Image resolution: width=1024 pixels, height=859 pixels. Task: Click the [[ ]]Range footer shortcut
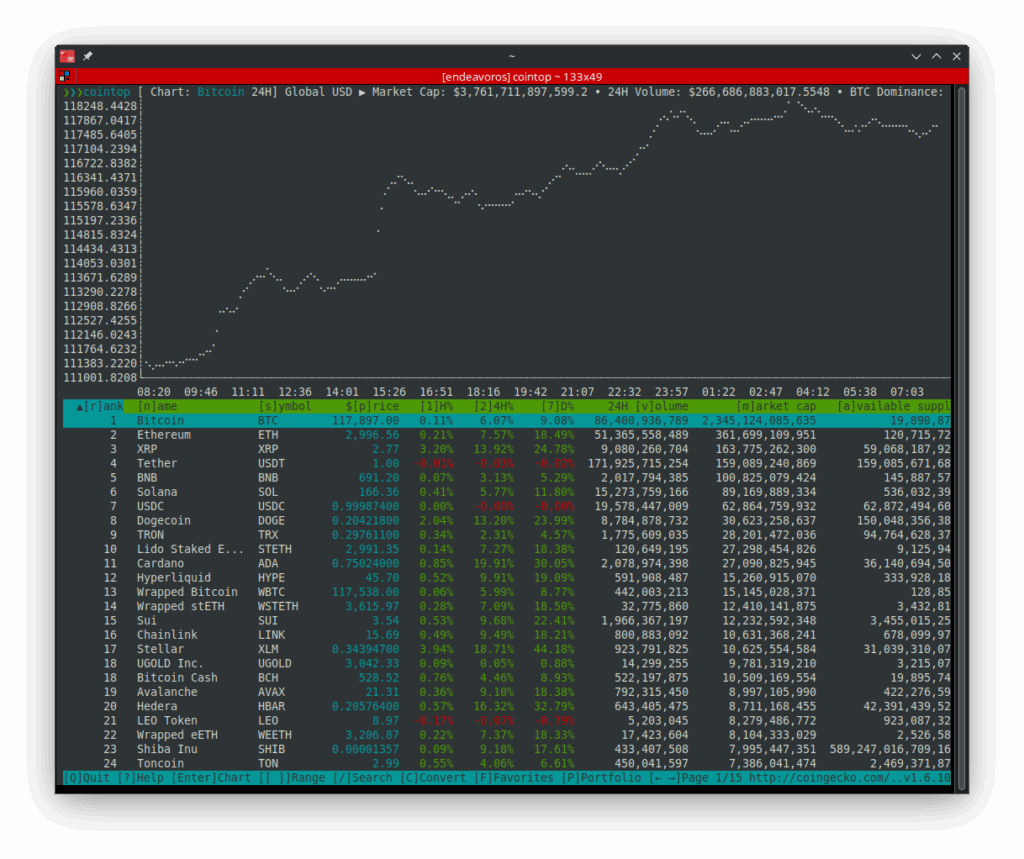tap(291, 778)
